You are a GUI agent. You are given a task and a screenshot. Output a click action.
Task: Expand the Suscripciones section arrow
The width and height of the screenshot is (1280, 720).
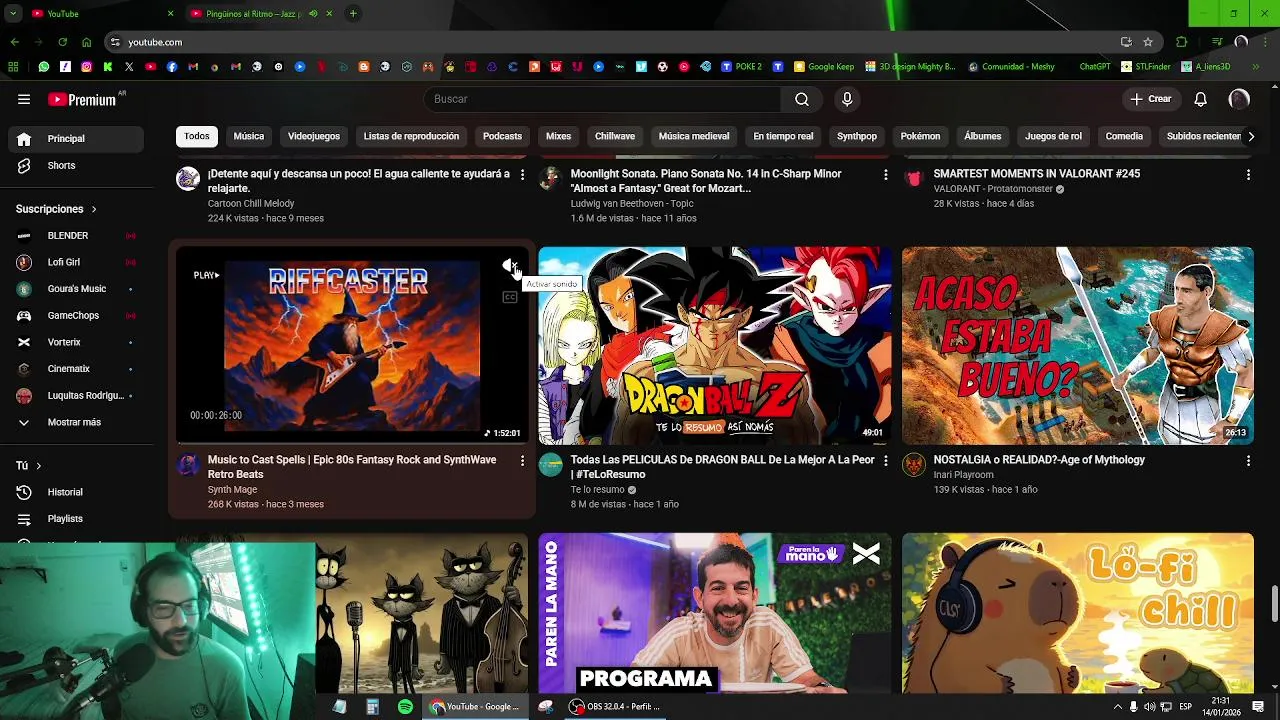coord(94,209)
